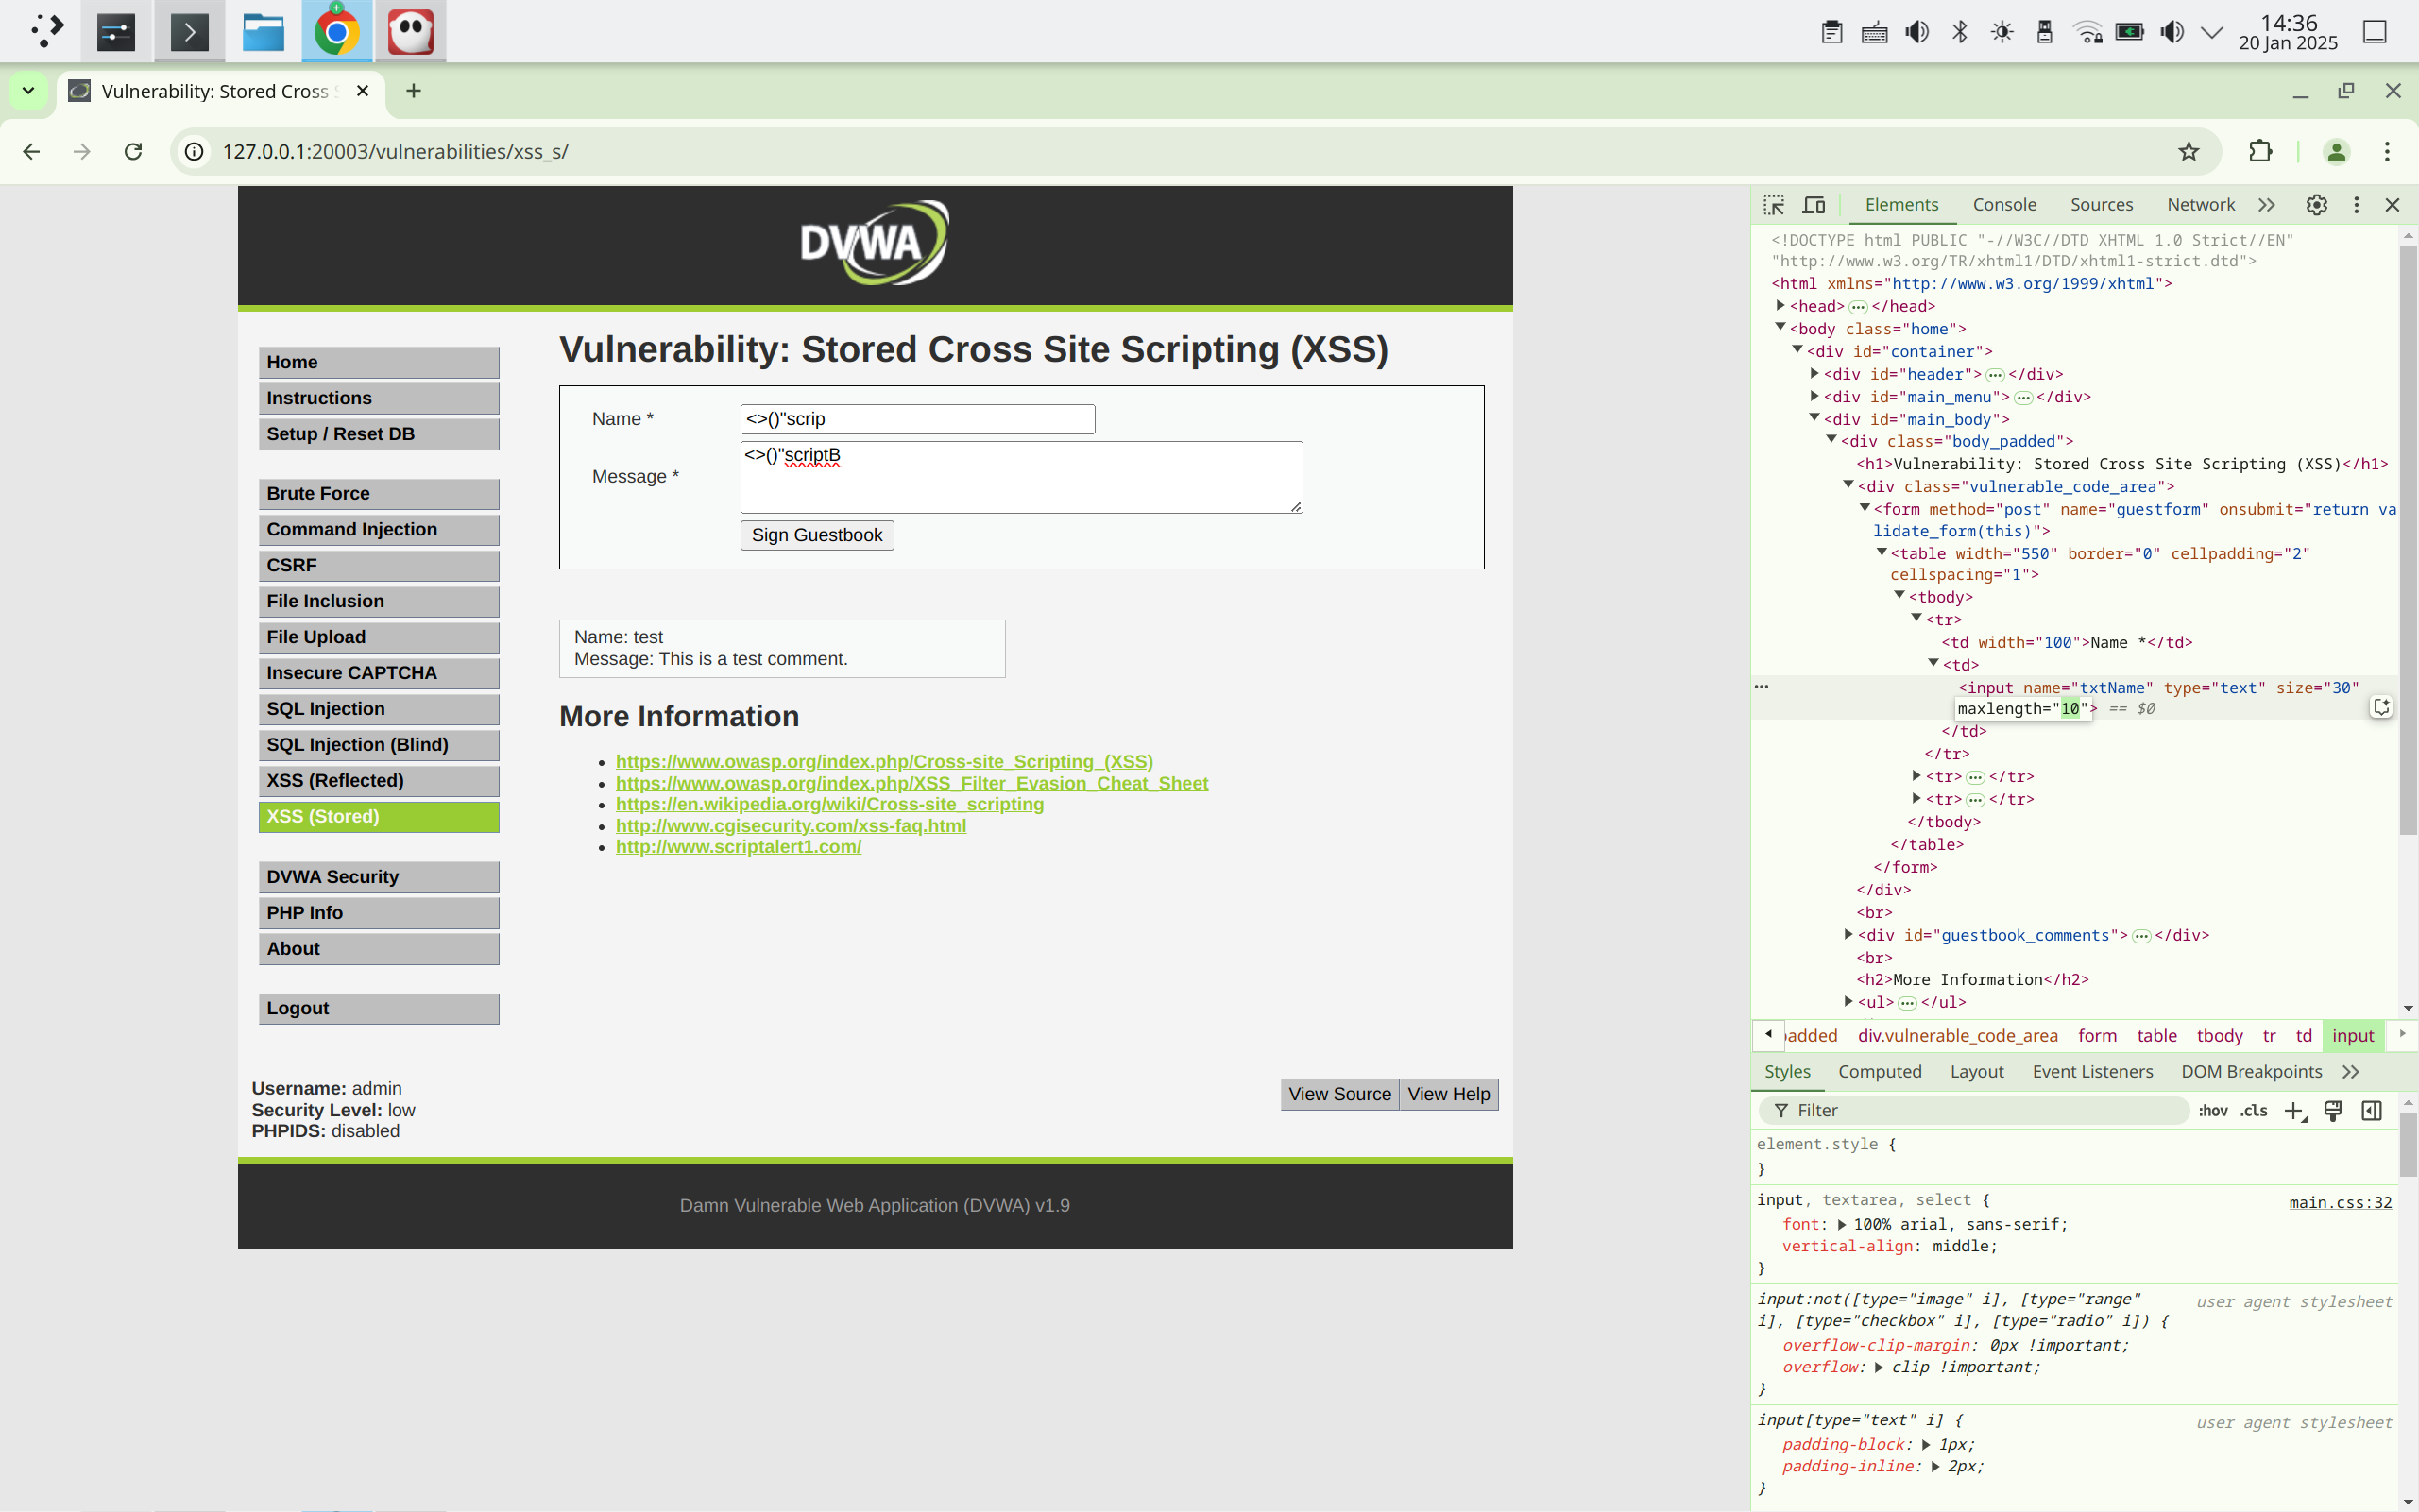The height and width of the screenshot is (1512, 2419).
Task: Open the volume control in system tray
Action: tap(1916, 32)
